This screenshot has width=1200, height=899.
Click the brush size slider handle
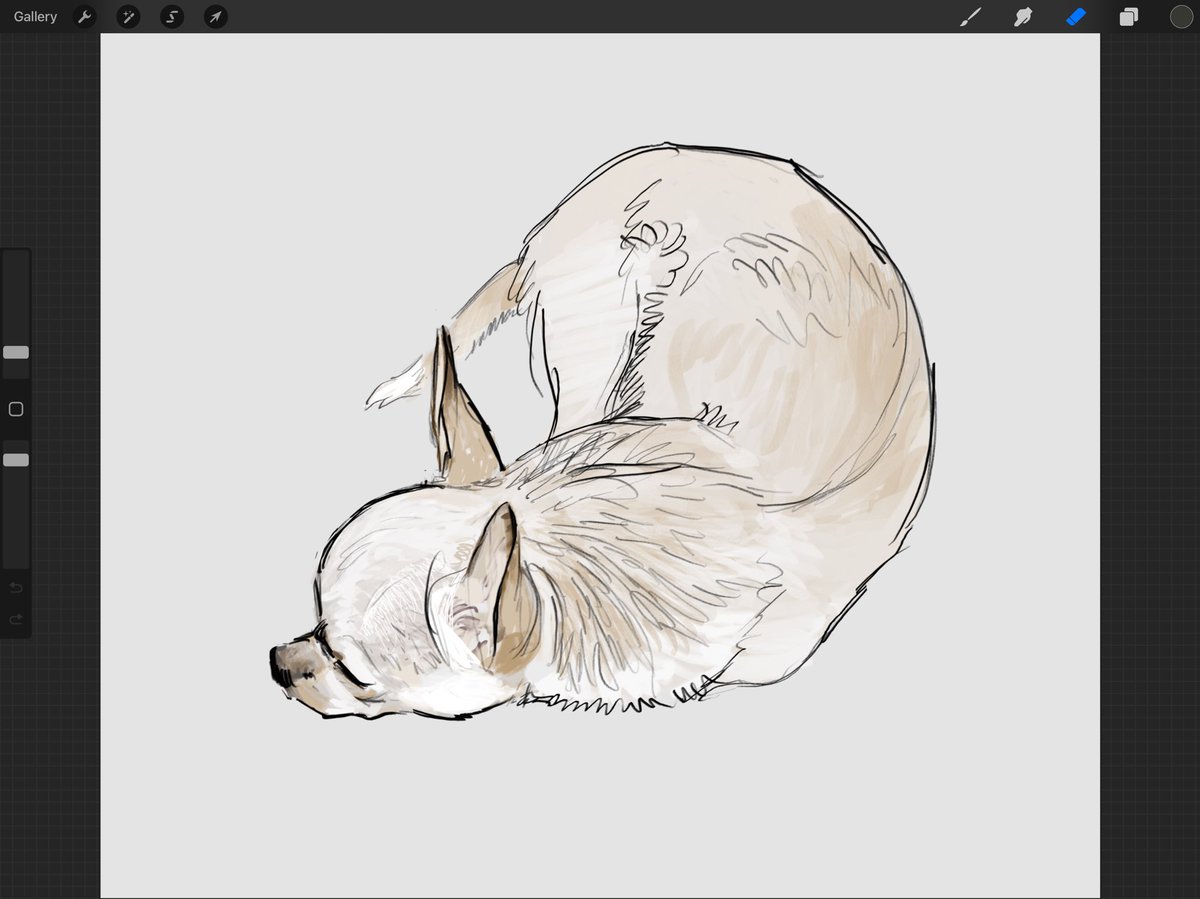tap(16, 352)
